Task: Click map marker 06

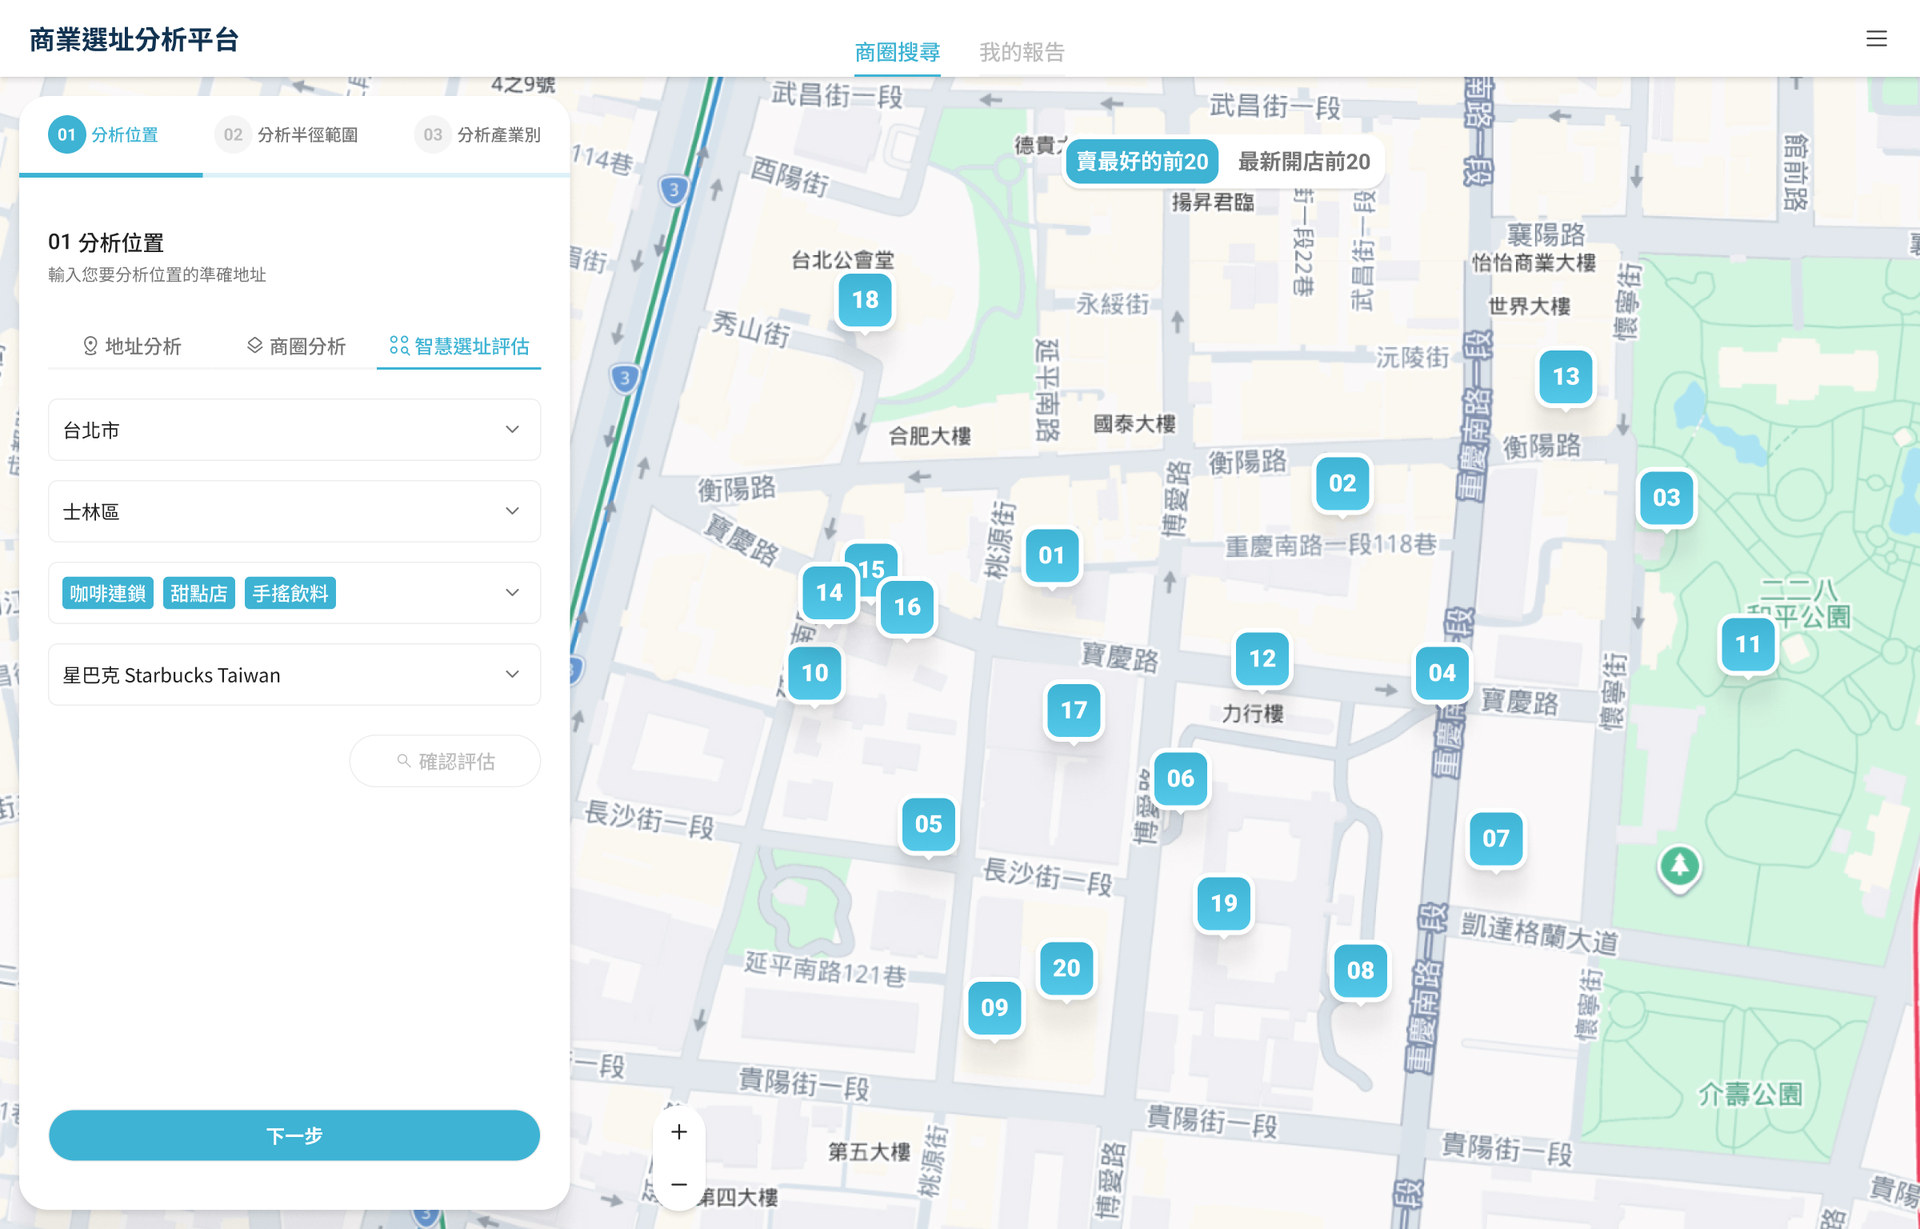Action: [x=1180, y=779]
